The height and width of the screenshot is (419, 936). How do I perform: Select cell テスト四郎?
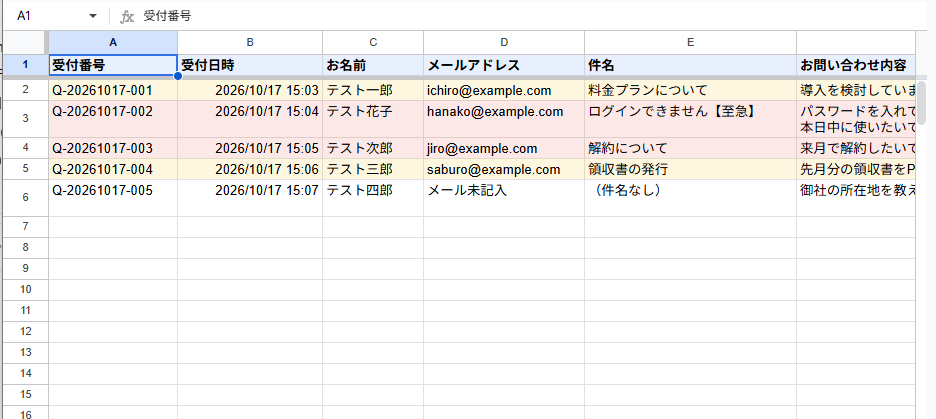(x=373, y=198)
